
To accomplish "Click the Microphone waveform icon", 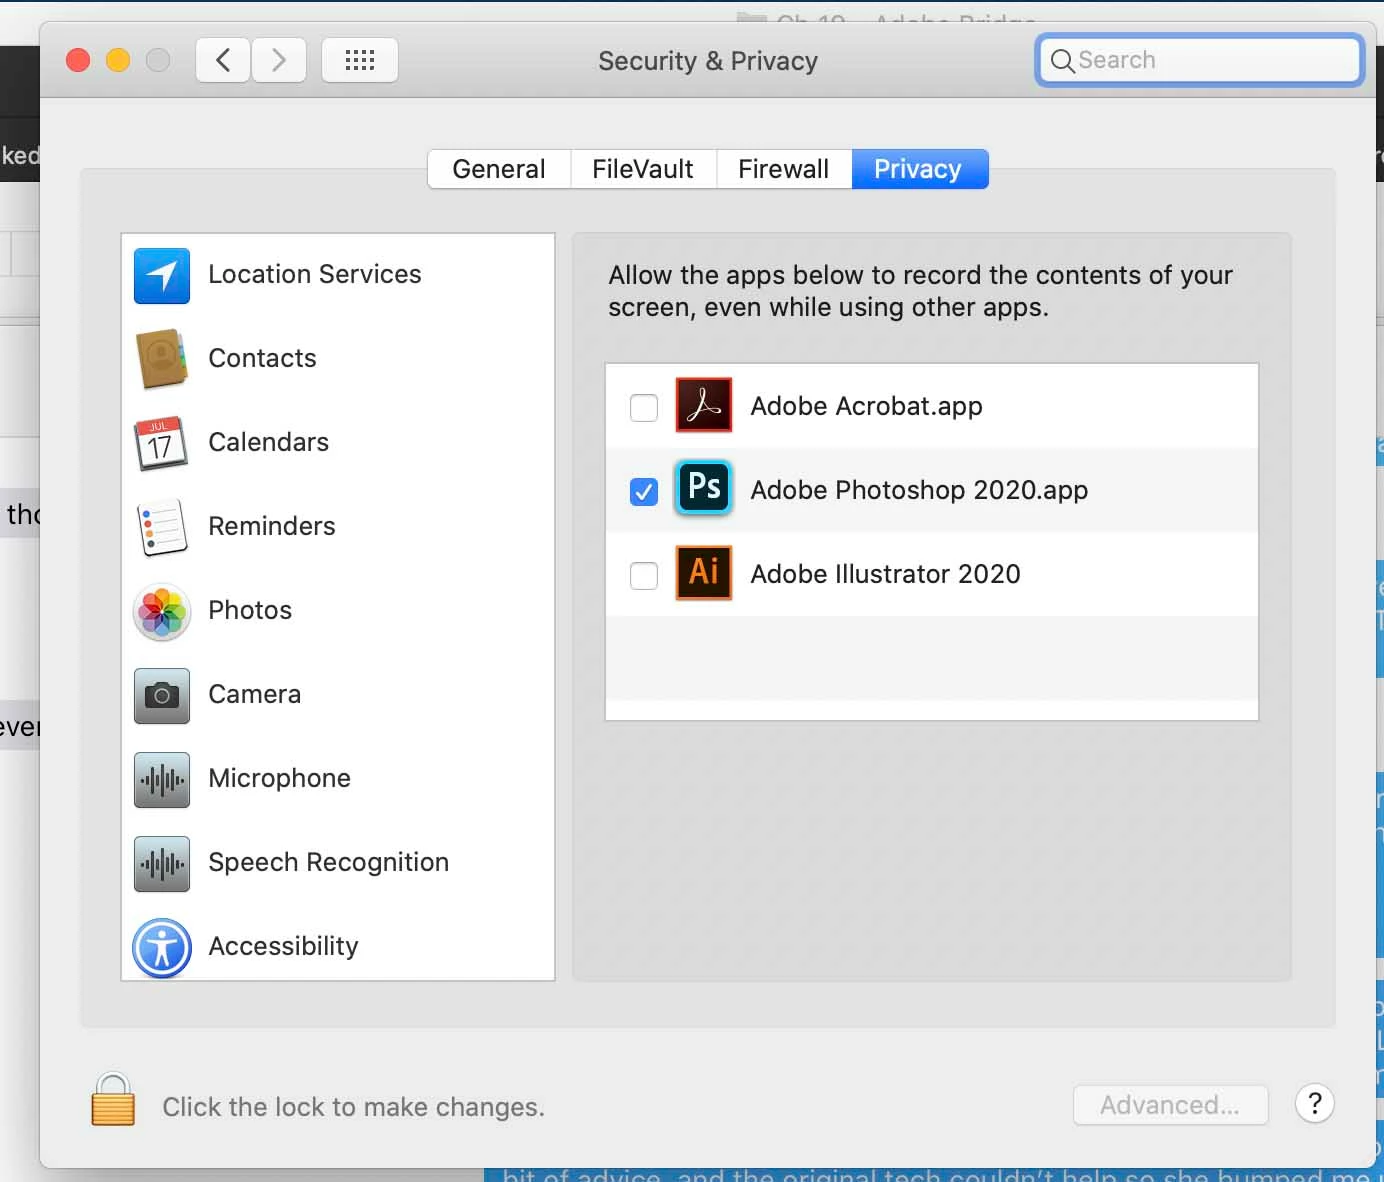I will pyautogui.click(x=162, y=779).
